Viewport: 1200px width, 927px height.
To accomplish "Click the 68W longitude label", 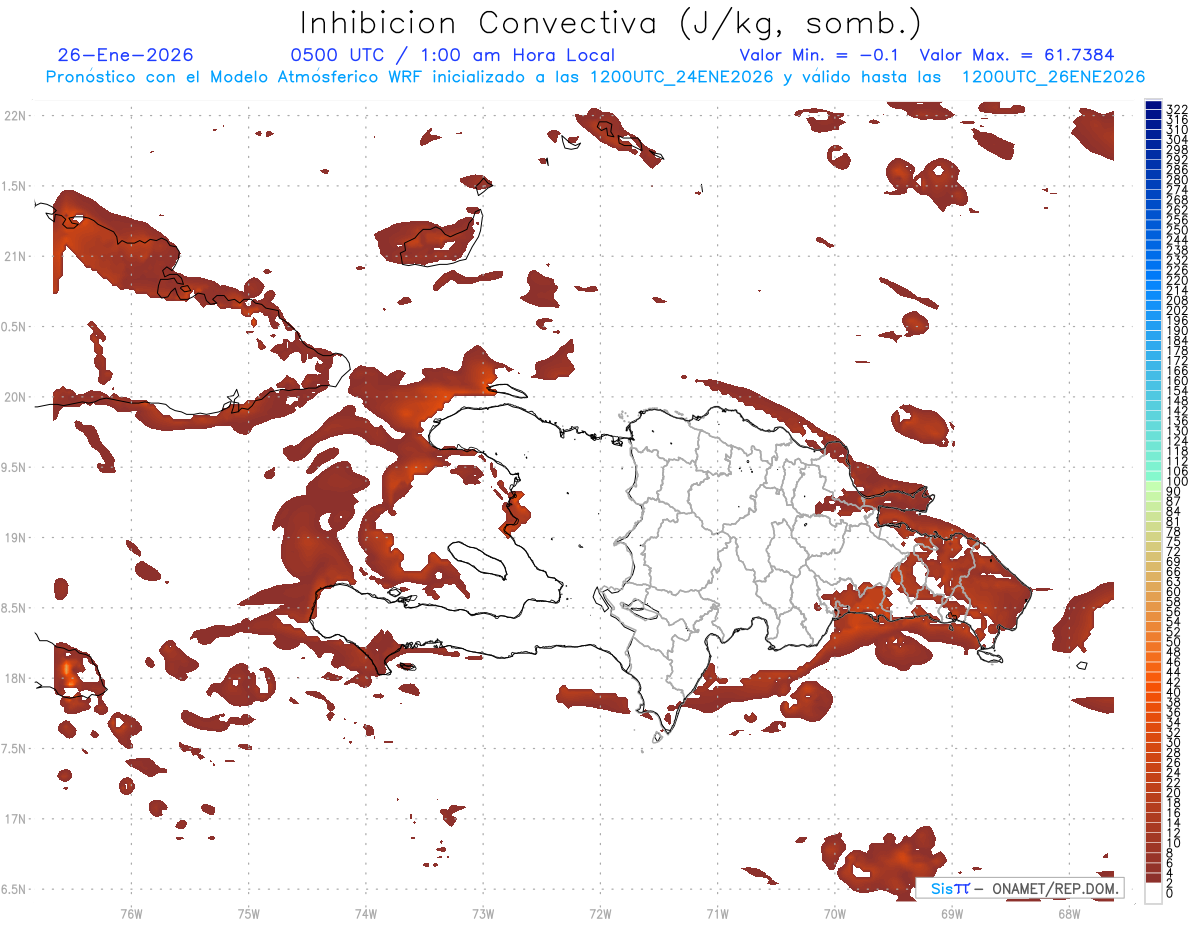I will click(1068, 913).
